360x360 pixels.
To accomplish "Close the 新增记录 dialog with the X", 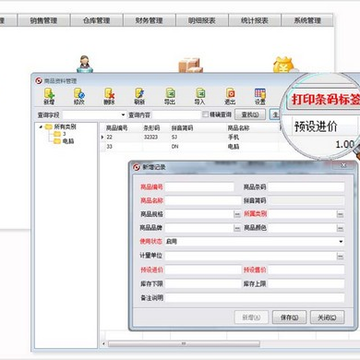I will [x=344, y=165].
